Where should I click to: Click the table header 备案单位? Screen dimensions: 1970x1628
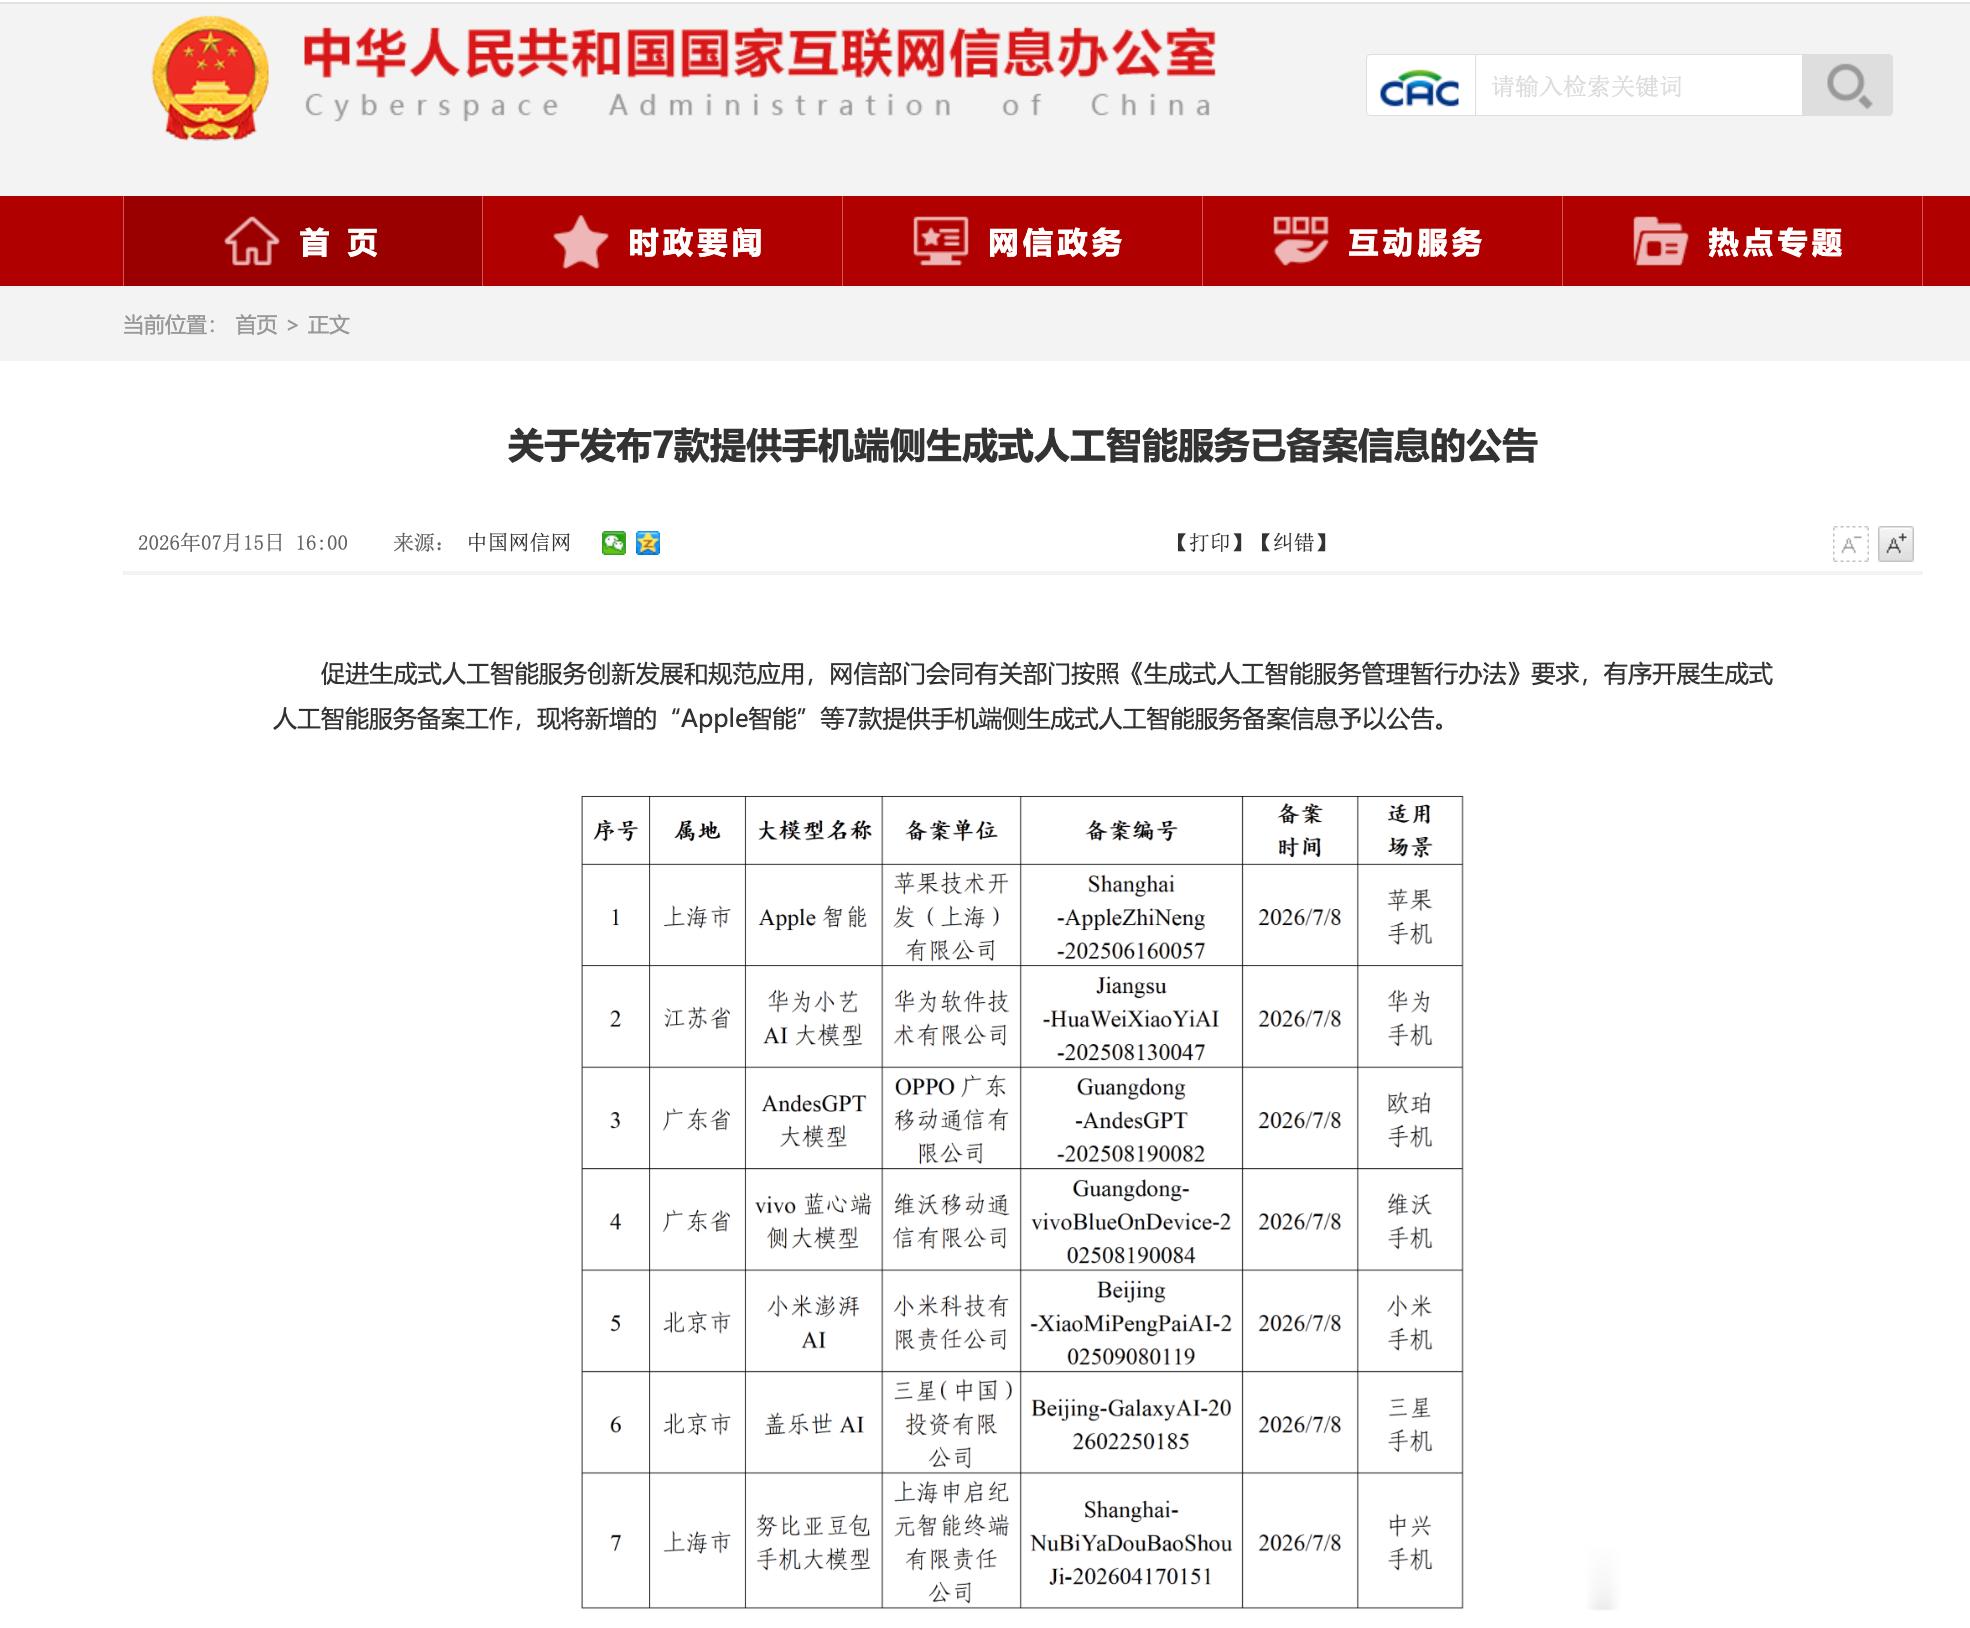(x=951, y=831)
